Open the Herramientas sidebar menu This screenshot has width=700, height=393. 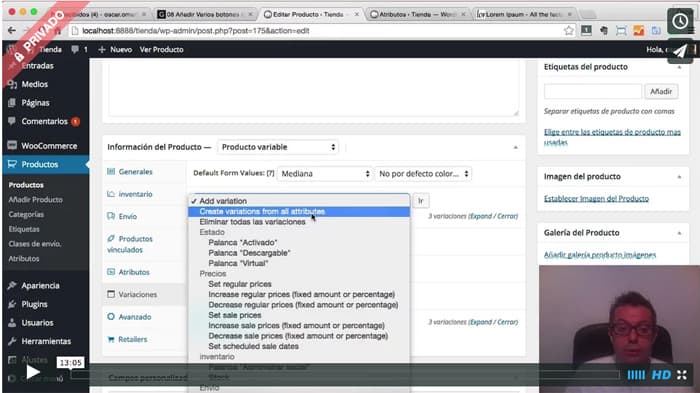pyautogui.click(x=46, y=341)
